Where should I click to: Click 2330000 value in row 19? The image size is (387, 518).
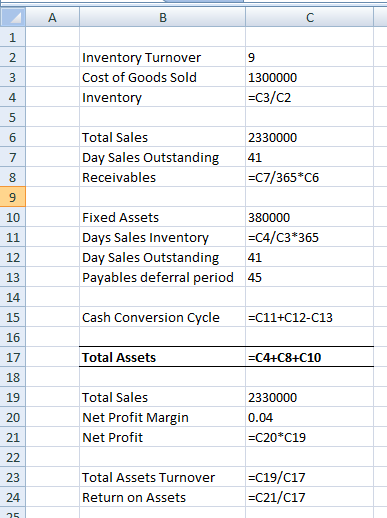point(310,397)
